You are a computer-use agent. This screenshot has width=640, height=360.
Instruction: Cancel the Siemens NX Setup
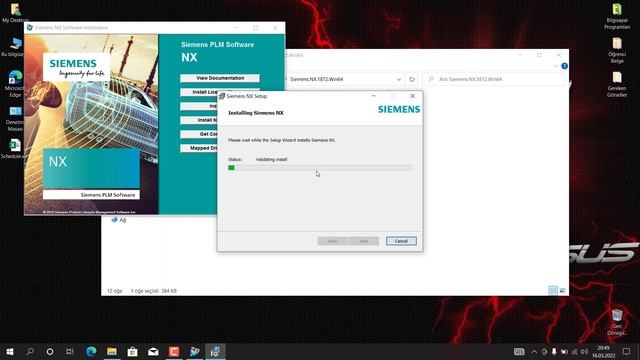(401, 241)
